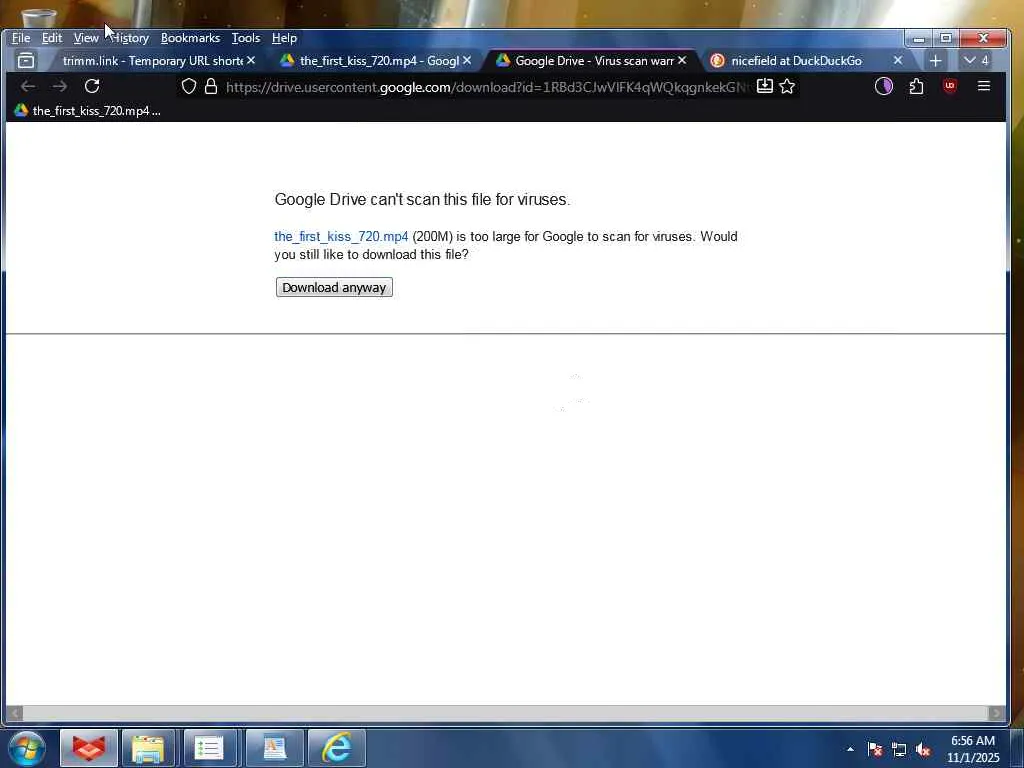
Task: Click the horizontal scrollbar track
Action: (505, 713)
